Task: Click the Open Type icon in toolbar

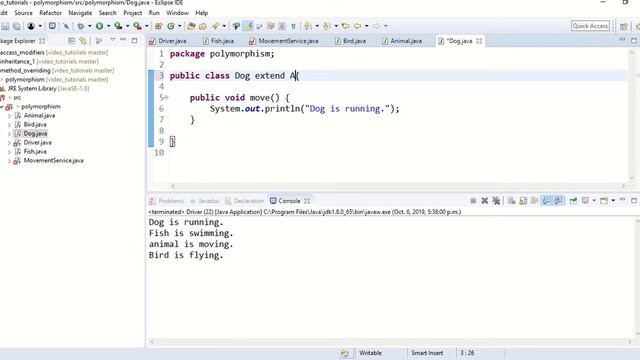Action: coord(191,26)
